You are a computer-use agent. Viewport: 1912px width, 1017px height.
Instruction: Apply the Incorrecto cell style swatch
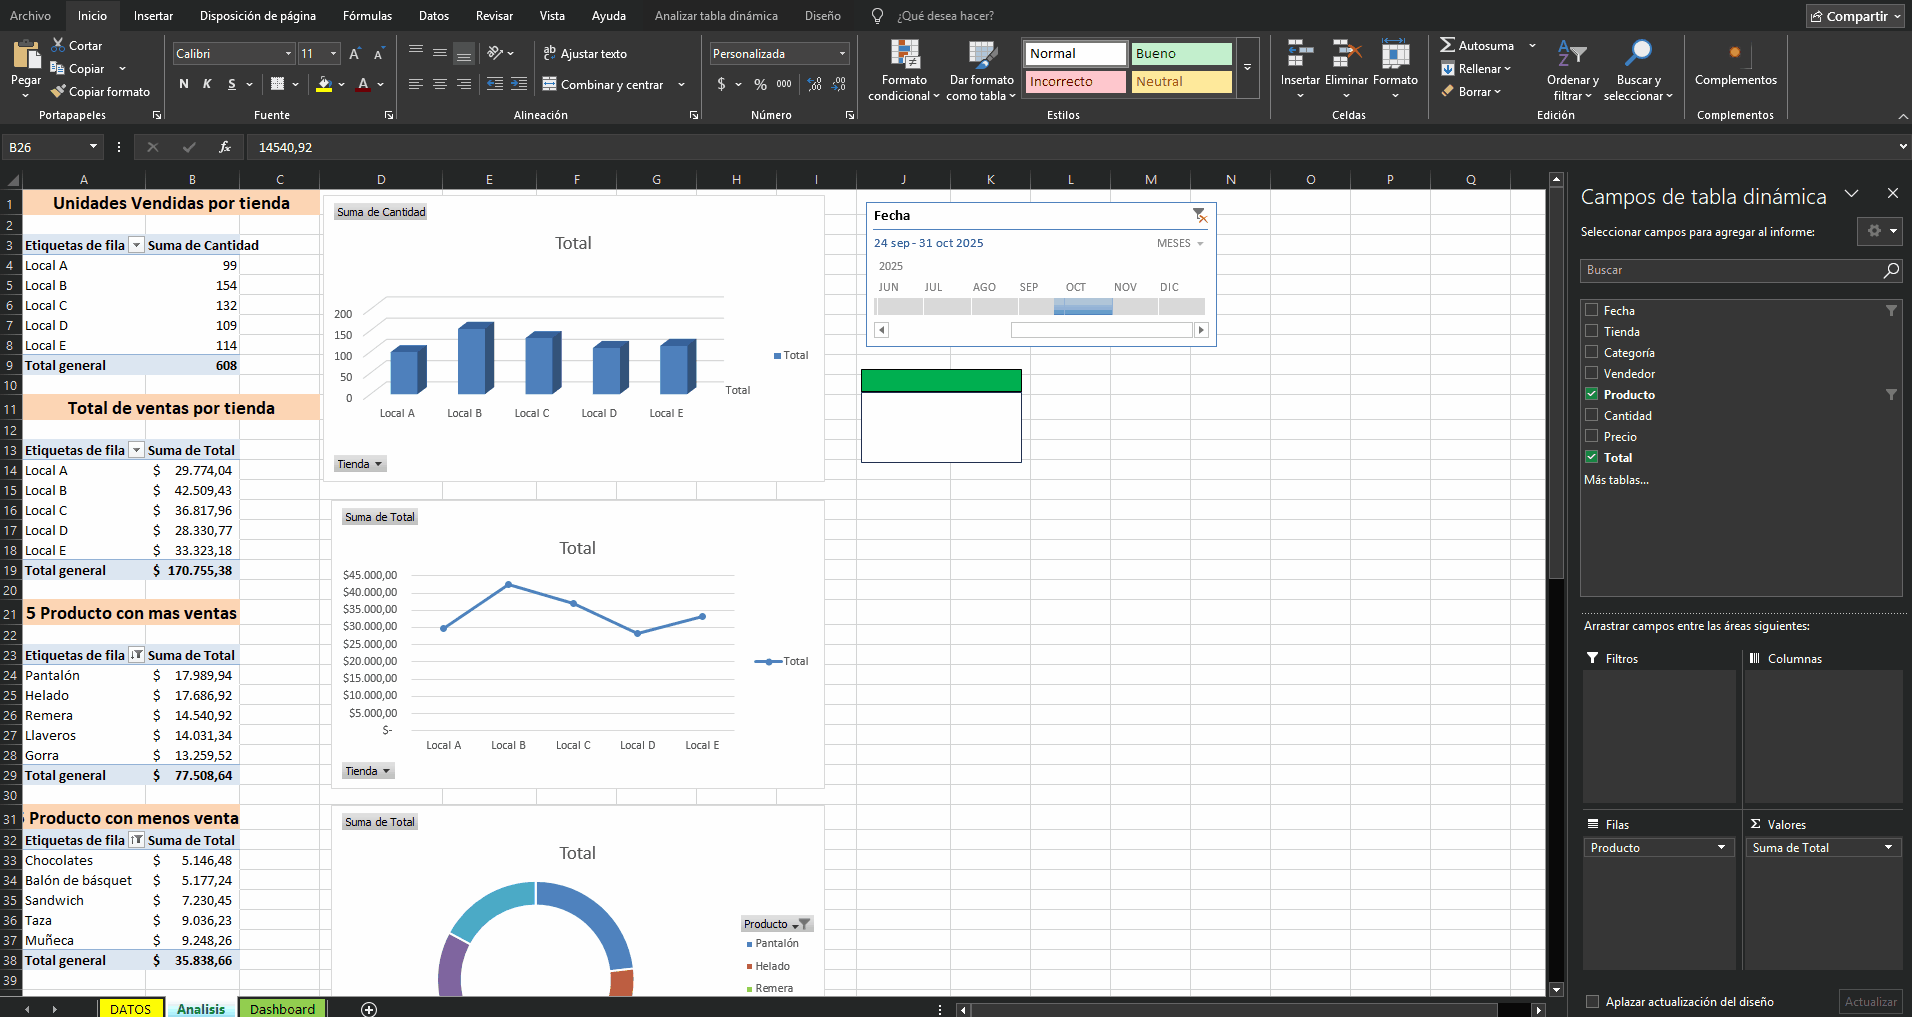click(x=1076, y=81)
